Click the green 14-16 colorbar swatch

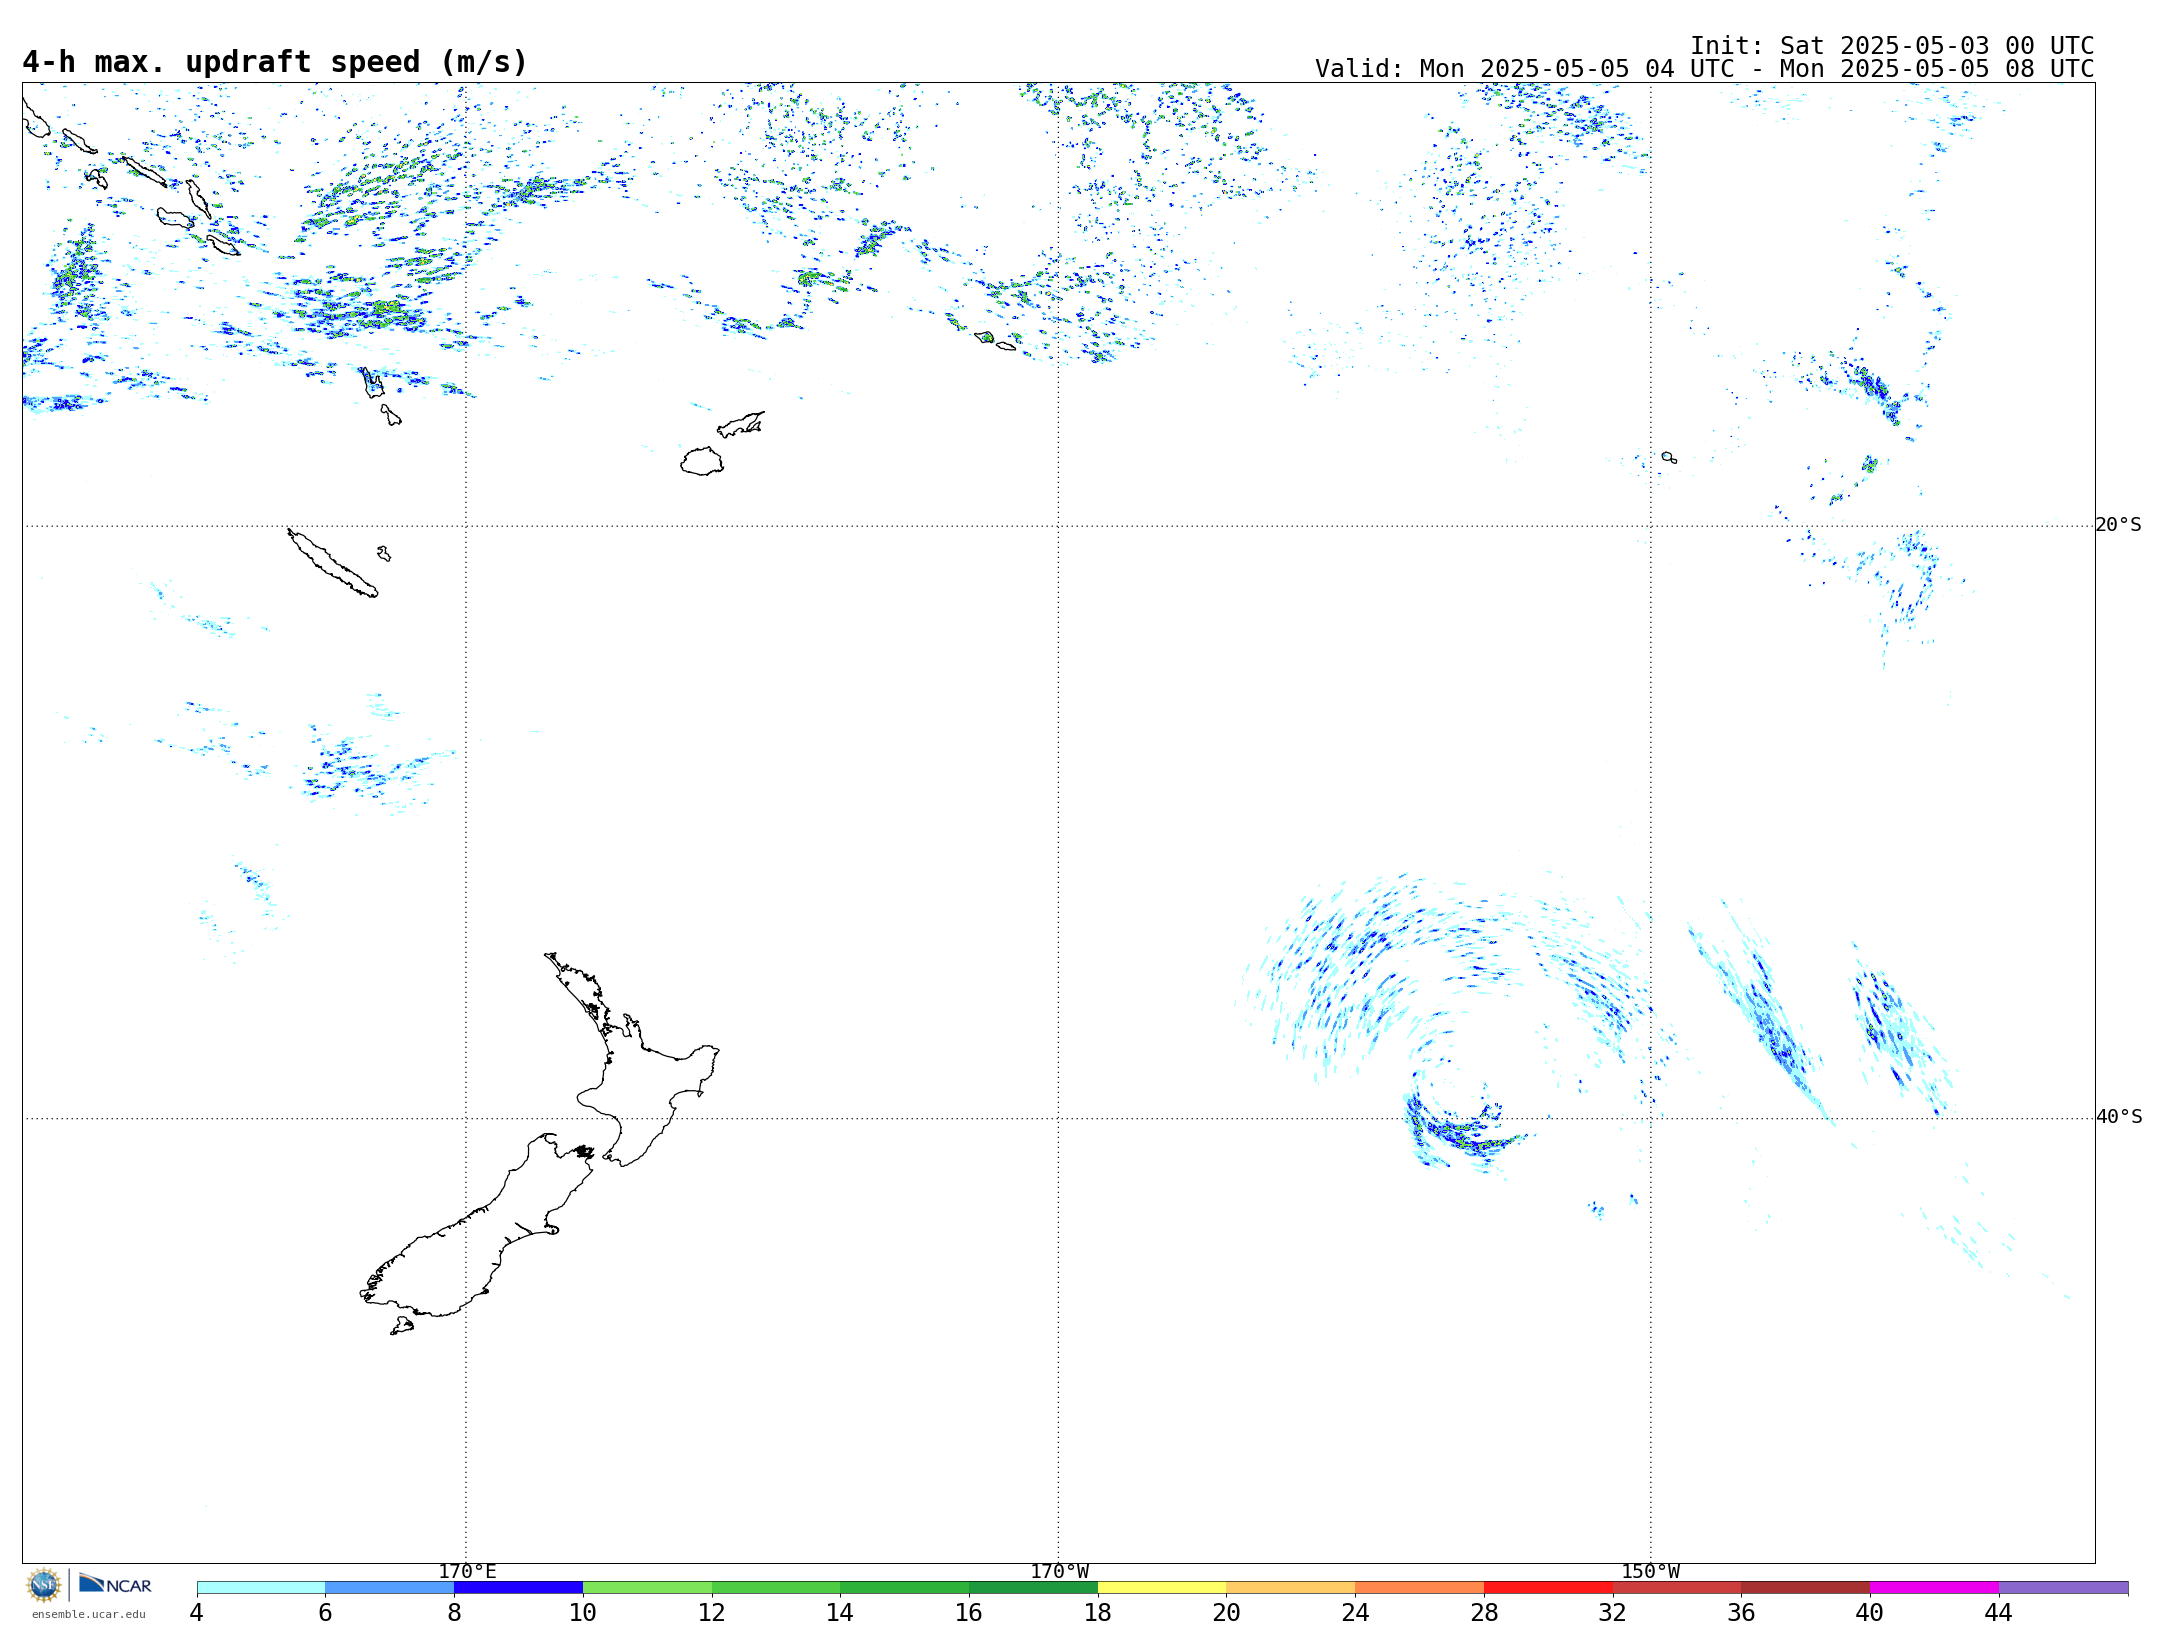905,1587
